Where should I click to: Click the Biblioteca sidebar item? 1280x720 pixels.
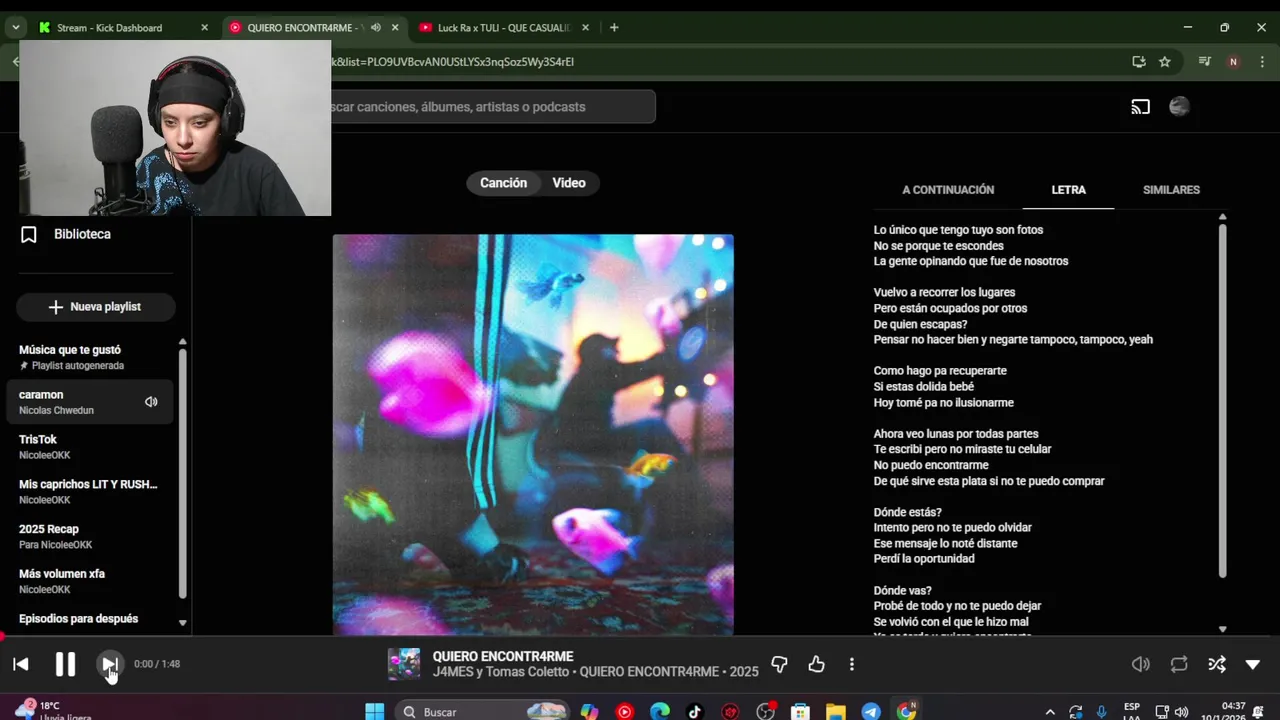point(82,234)
